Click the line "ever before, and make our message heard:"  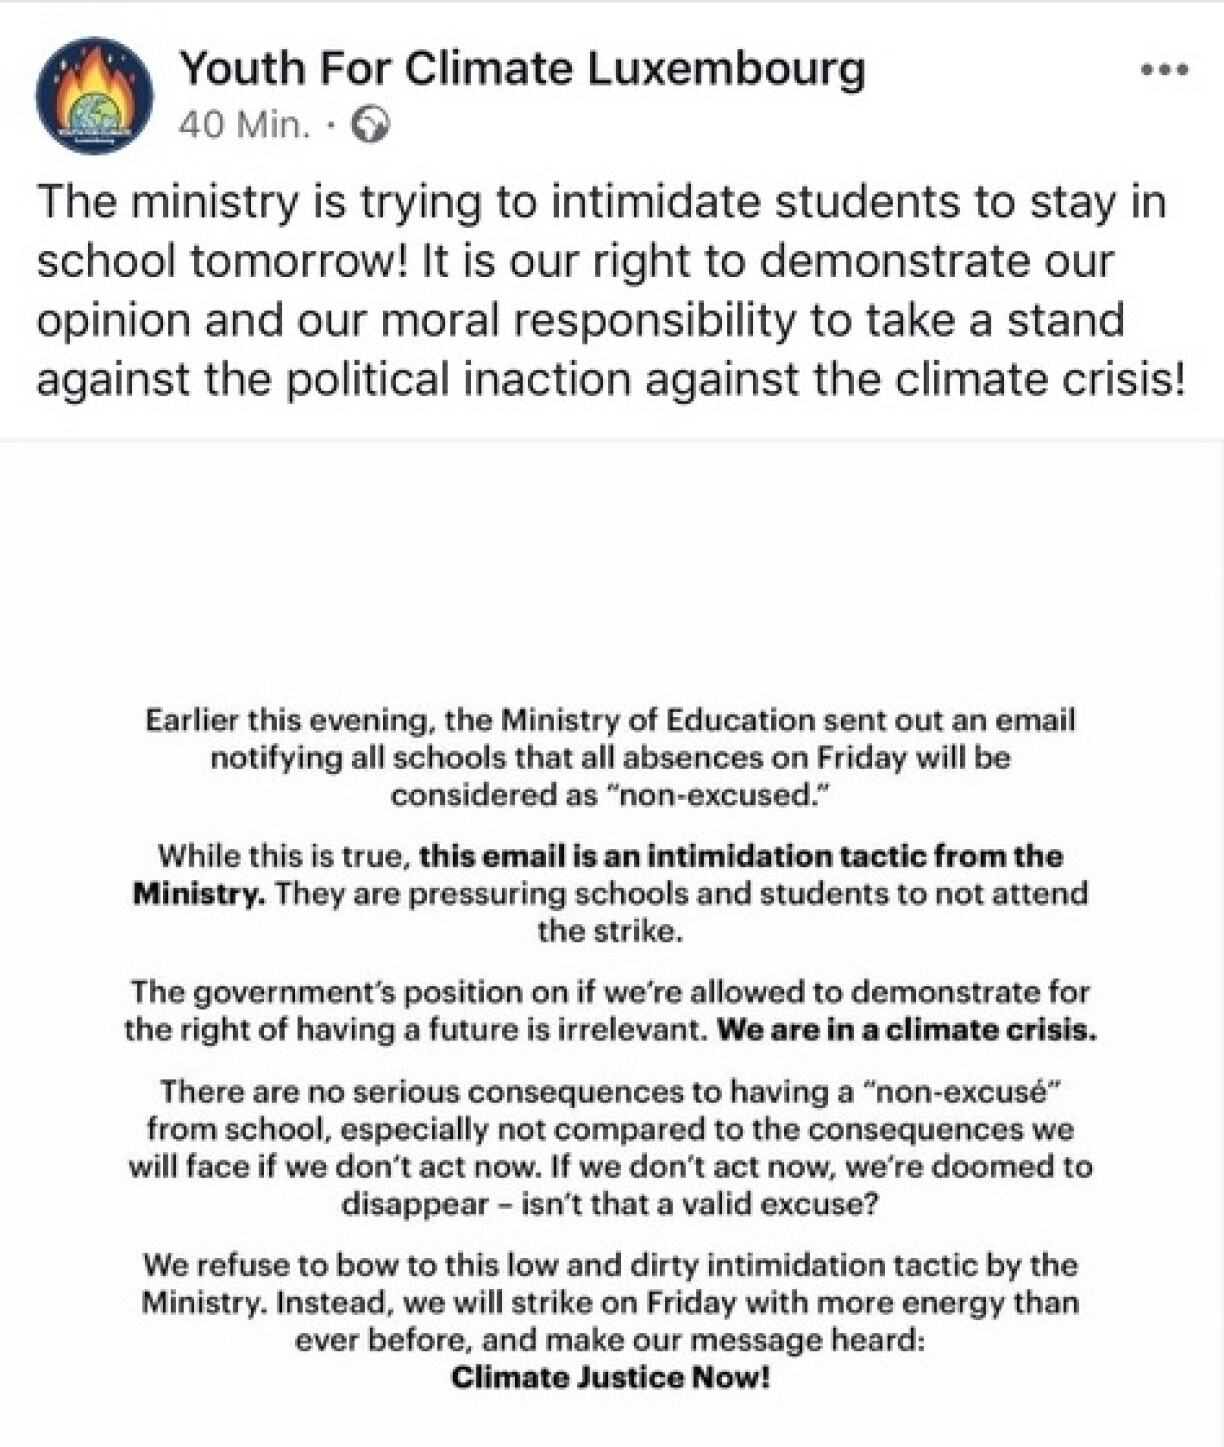coord(610,1339)
